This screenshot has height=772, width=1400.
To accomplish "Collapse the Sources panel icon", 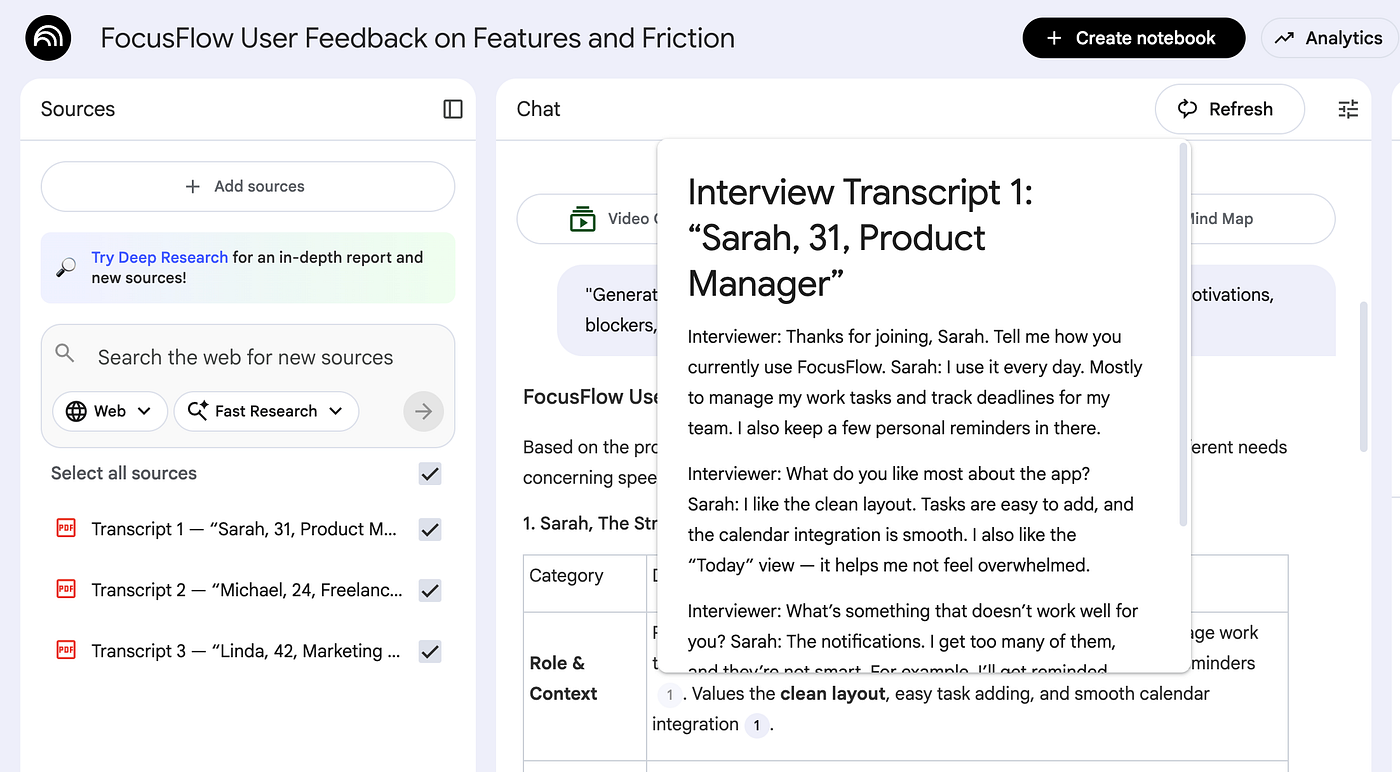I will coord(453,109).
